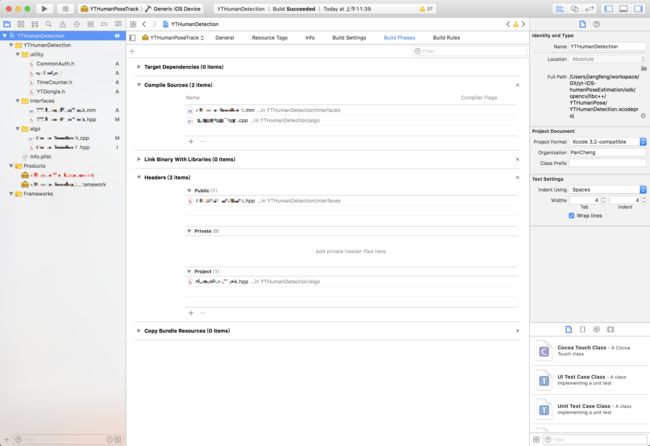Image resolution: width=650 pixels, height=446 pixels.
Task: Show the Code Snippet library
Action: coord(582,329)
